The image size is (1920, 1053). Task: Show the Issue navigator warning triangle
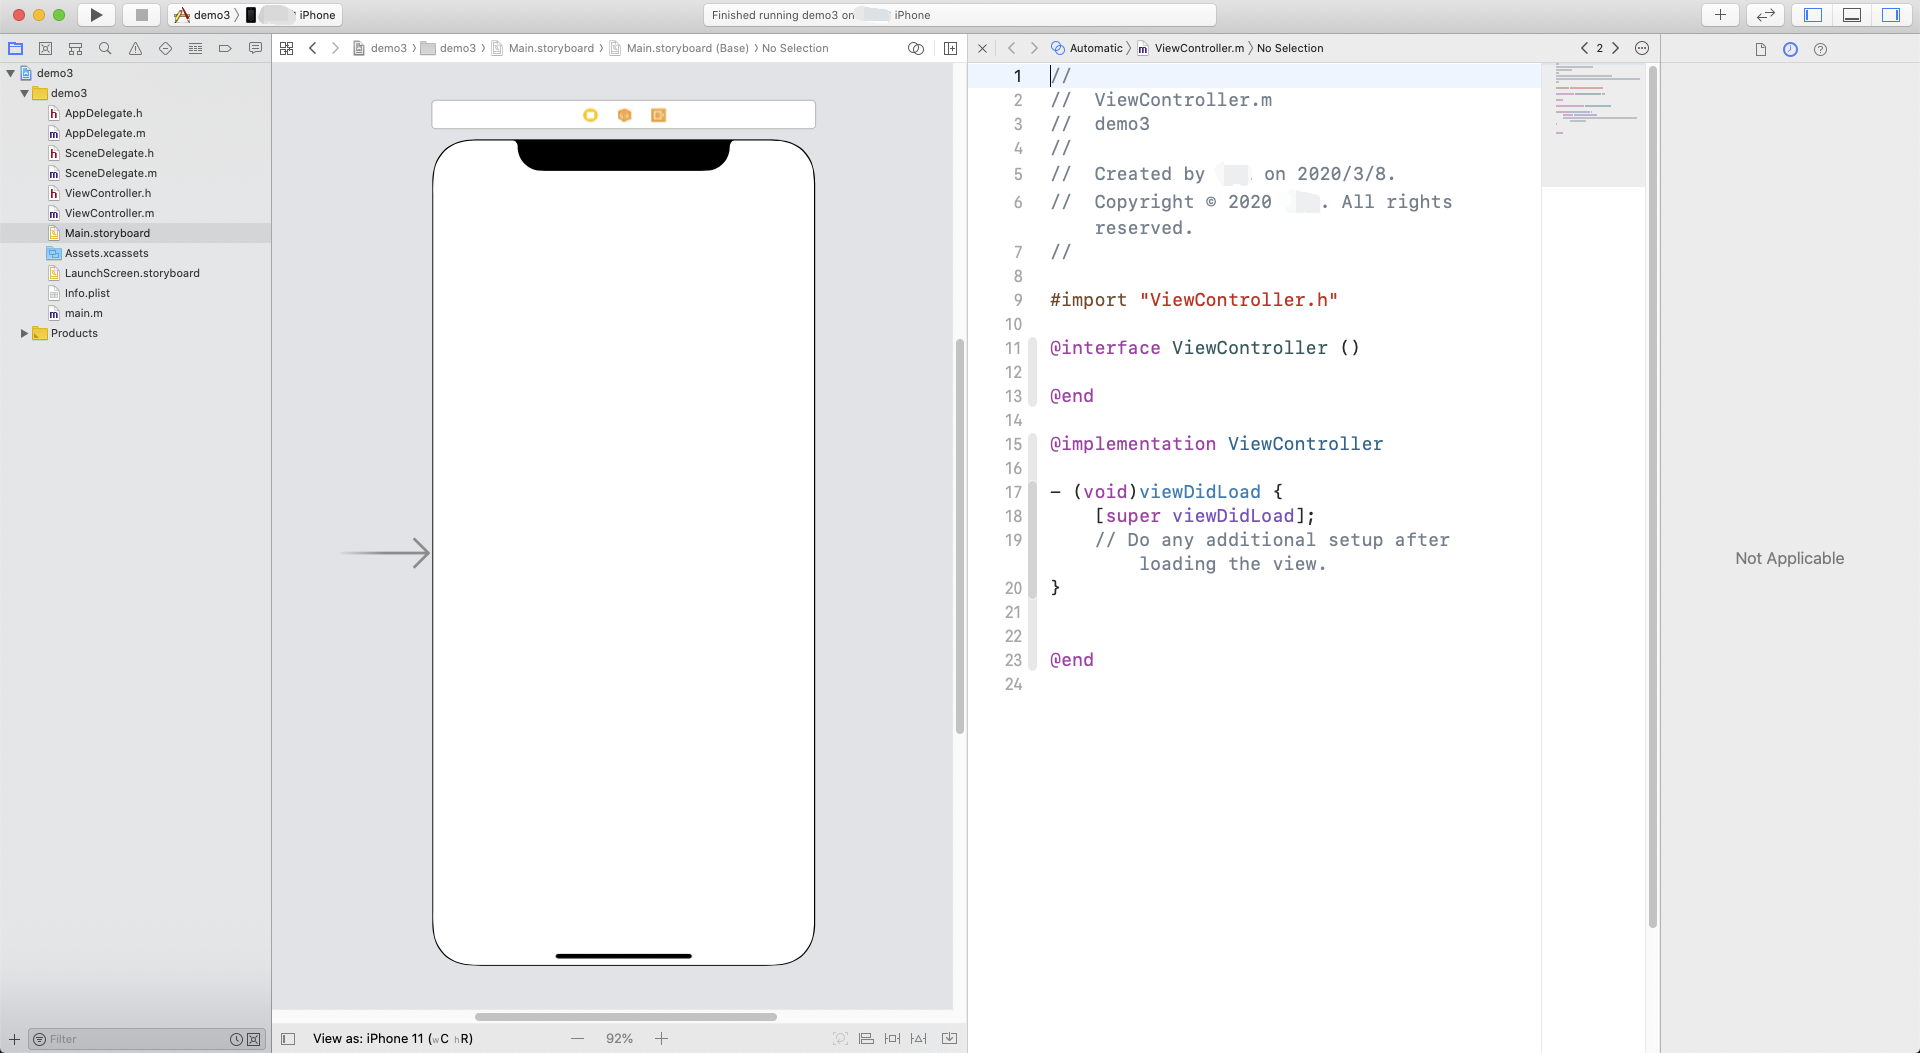[134, 48]
